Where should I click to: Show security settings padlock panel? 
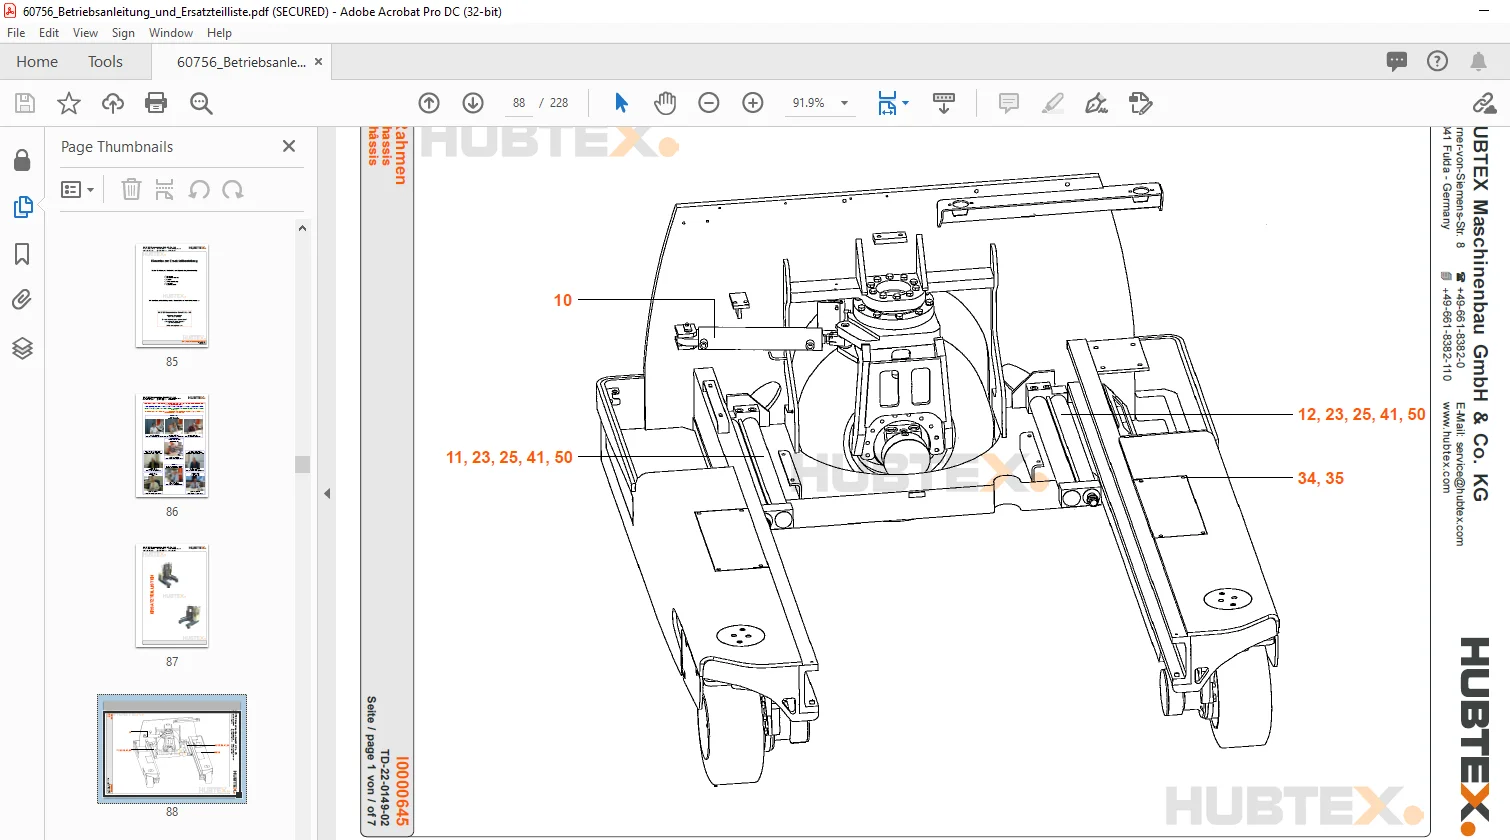point(22,160)
